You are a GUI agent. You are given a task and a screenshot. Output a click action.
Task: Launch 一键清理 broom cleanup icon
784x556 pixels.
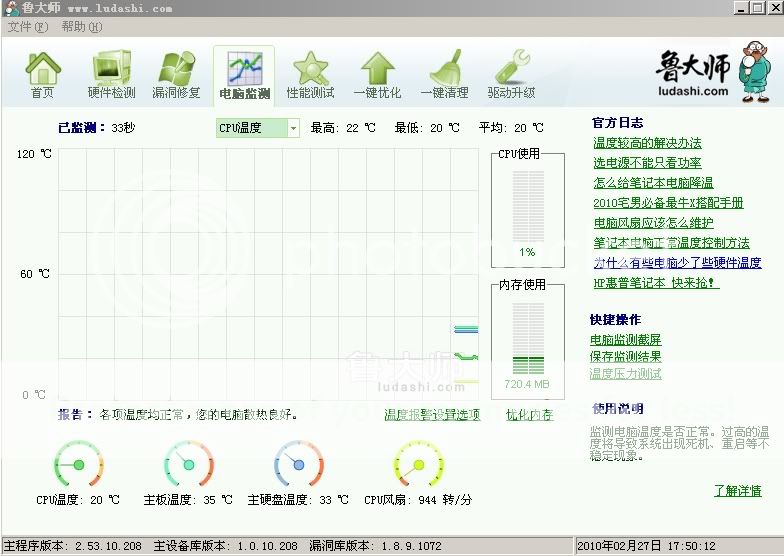444,70
